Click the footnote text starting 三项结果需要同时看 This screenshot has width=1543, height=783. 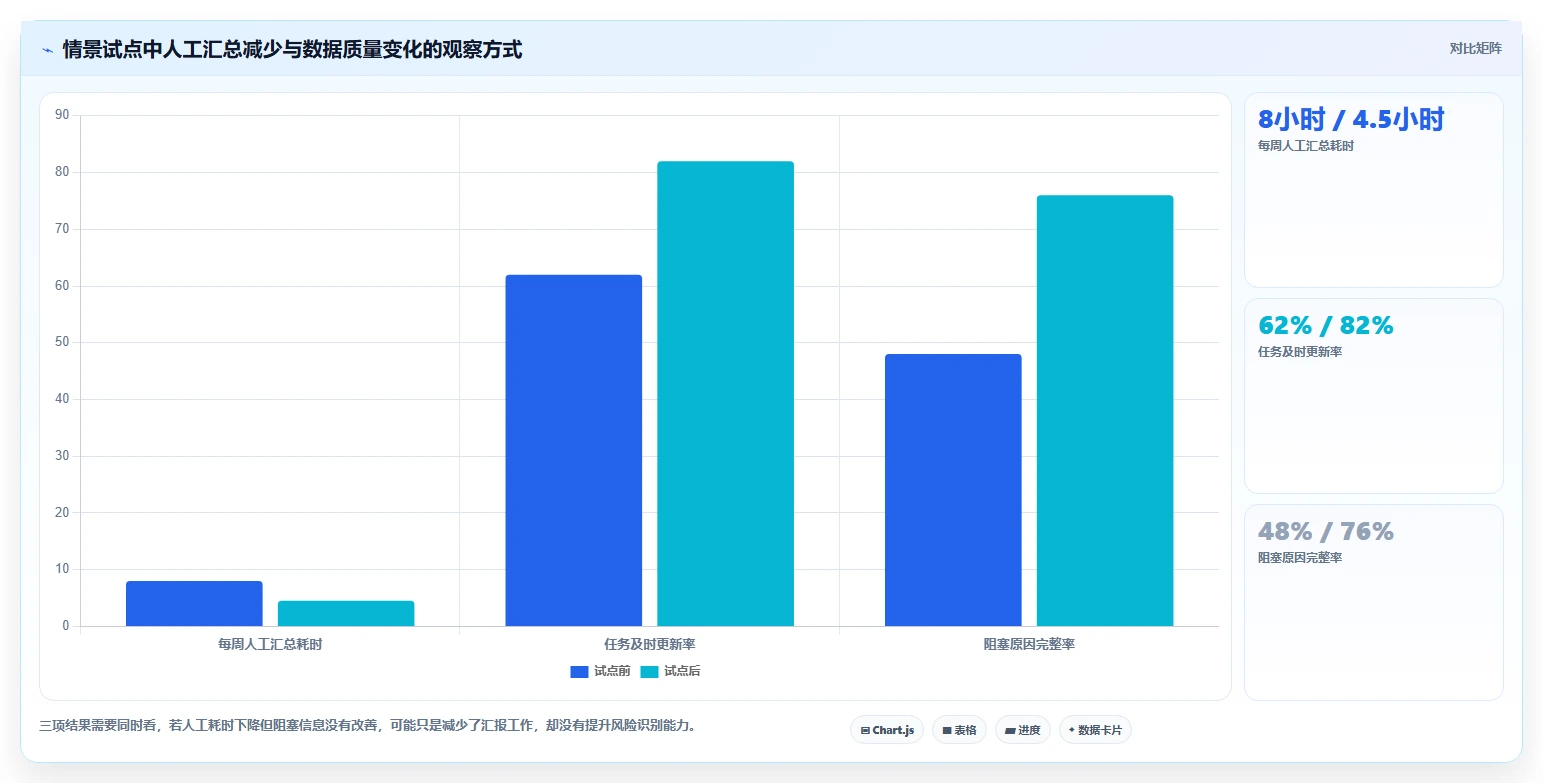[367, 725]
